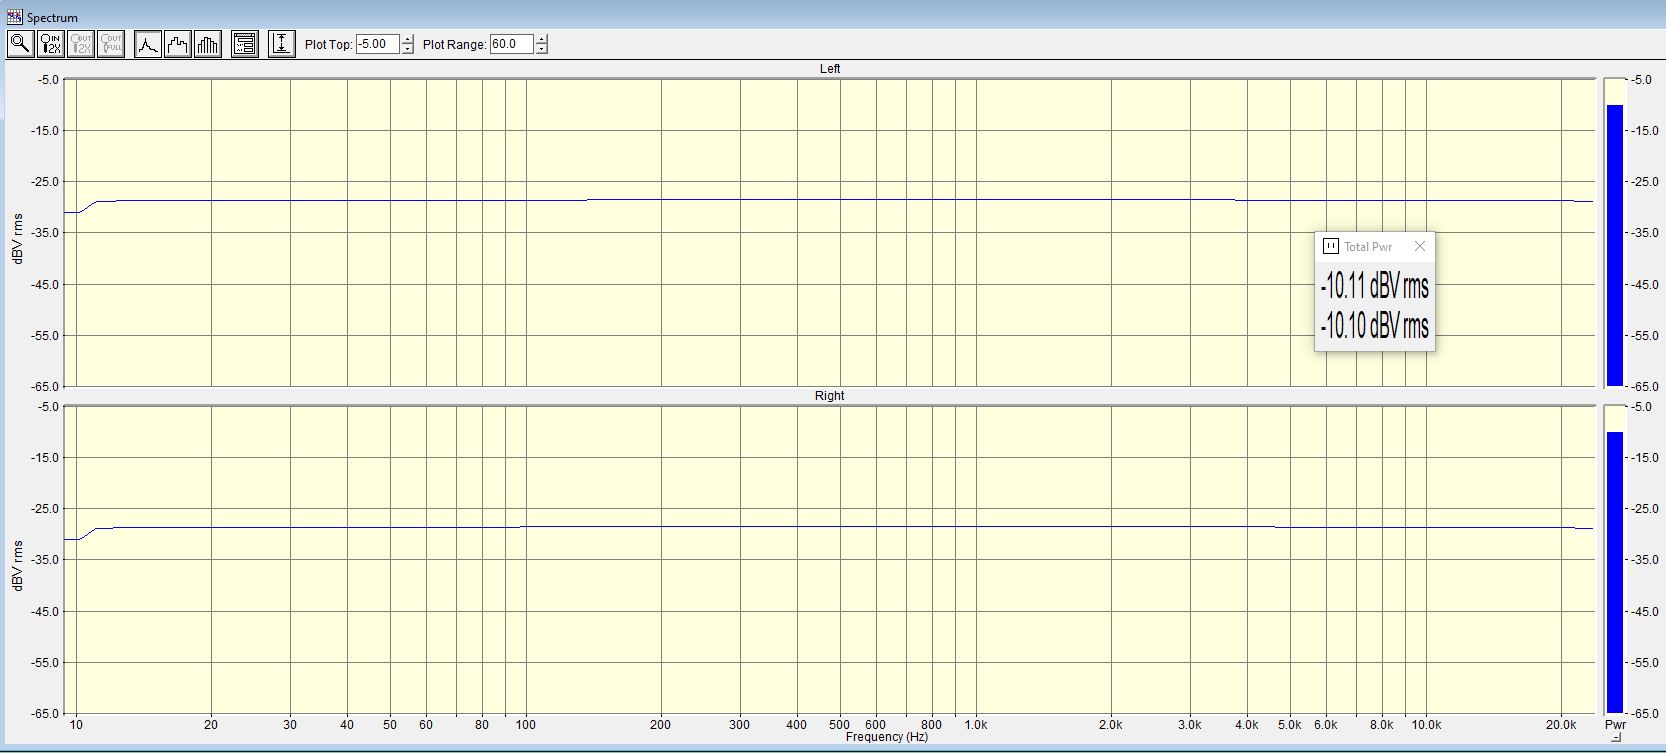This screenshot has height=753, width=1666.
Task: Click the Plot Range: label
Action: tap(454, 45)
